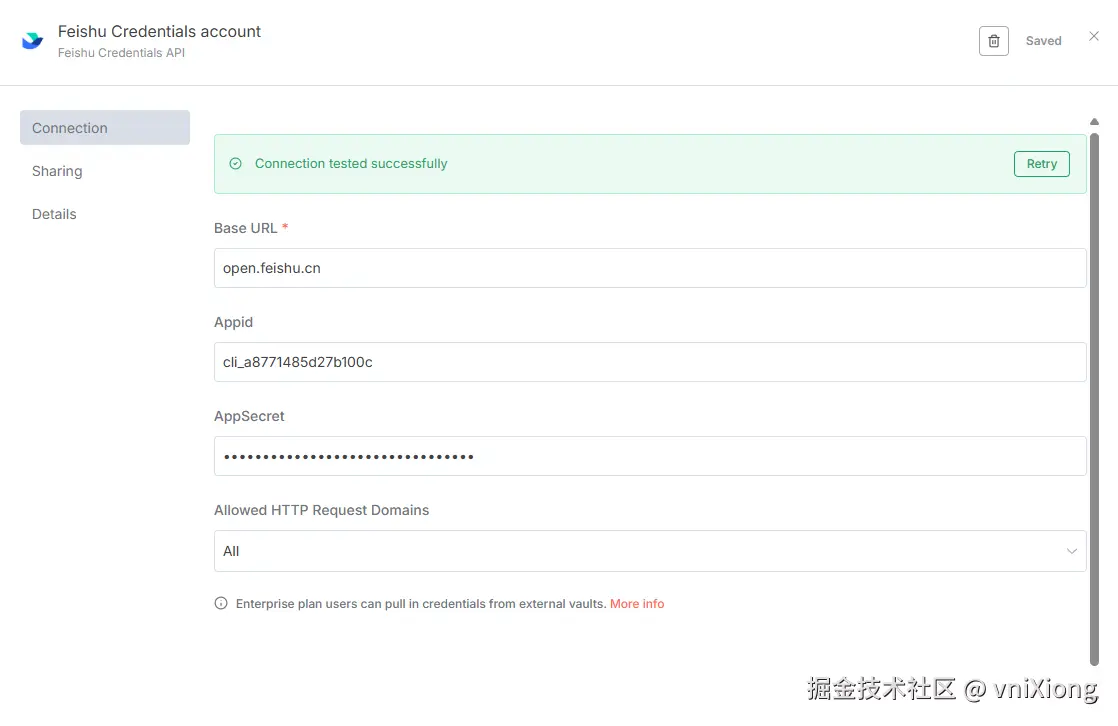Click the AppSecret password field
Viewport: 1118px width, 726px height.
(x=650, y=456)
